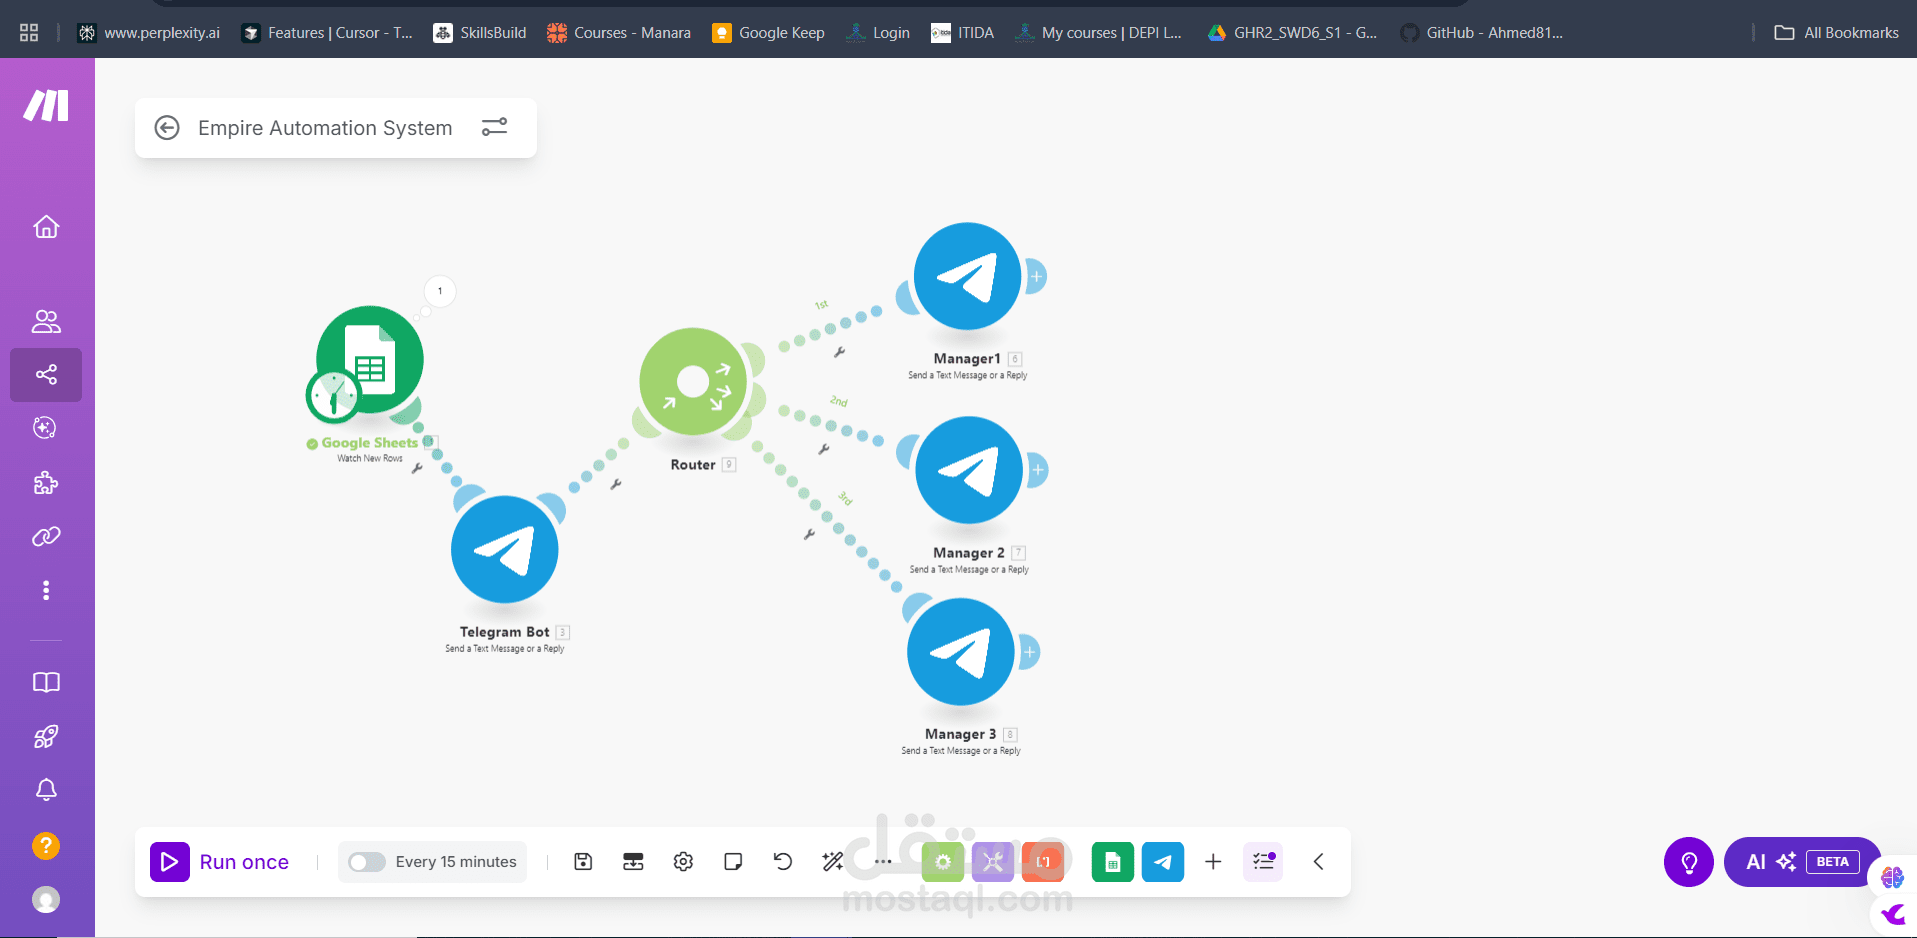Viewport: 1917px width, 938px height.
Task: Open the green Flow control tools button
Action: click(x=943, y=862)
